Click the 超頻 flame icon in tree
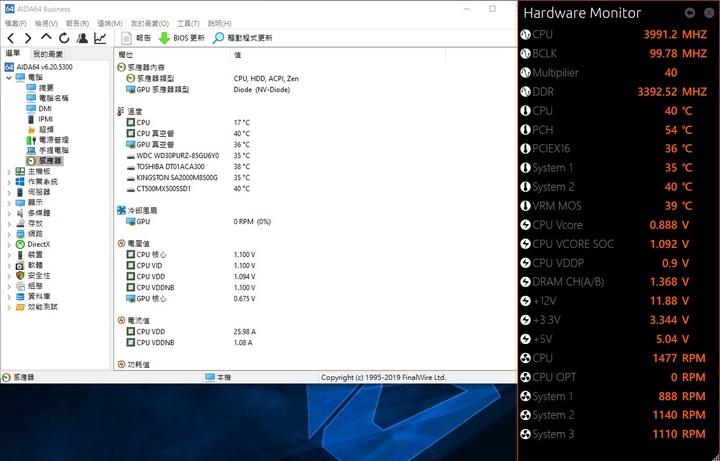 point(31,129)
